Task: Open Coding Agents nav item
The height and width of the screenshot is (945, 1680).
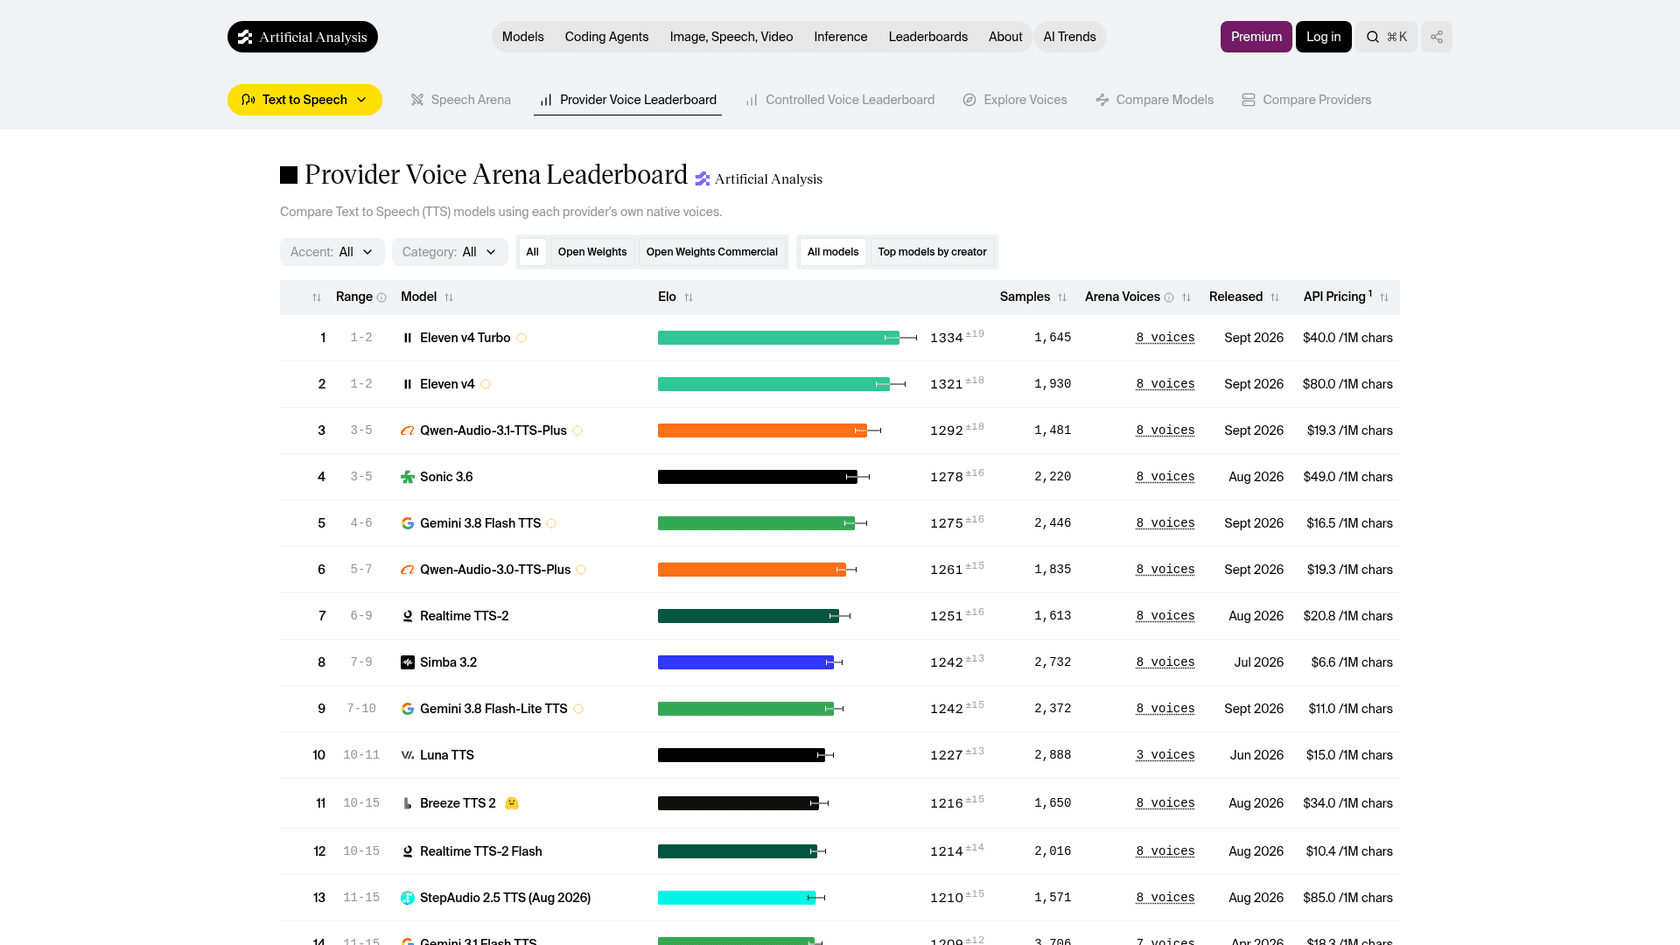Action: point(606,37)
